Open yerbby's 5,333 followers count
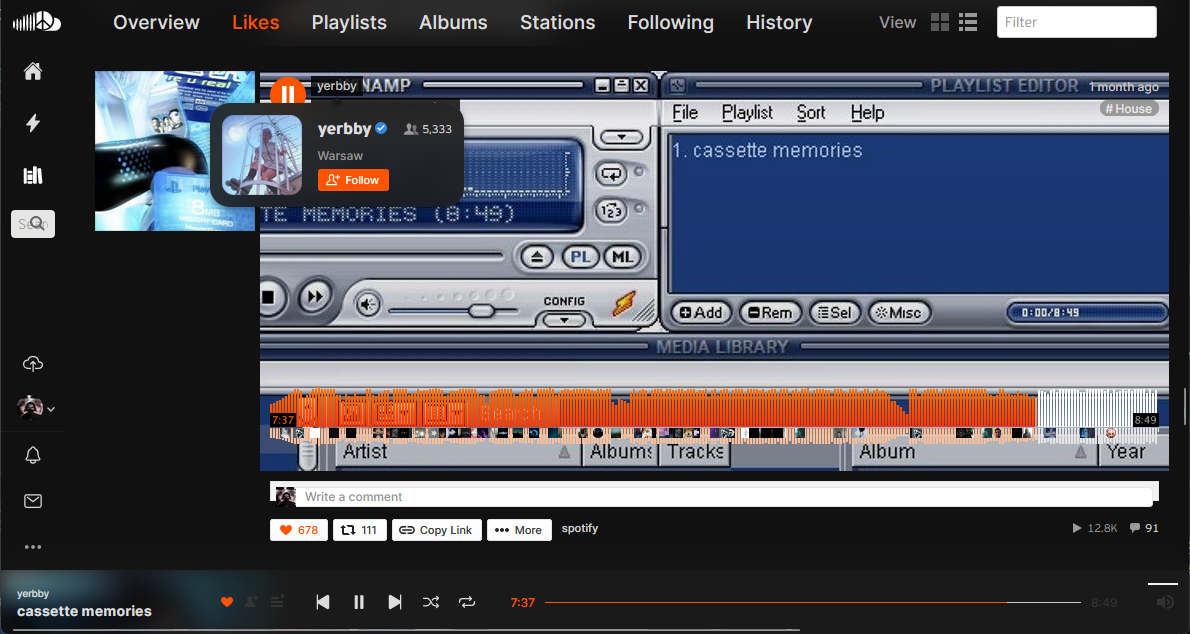Screen dimensions: 1190x634 [x=428, y=129]
